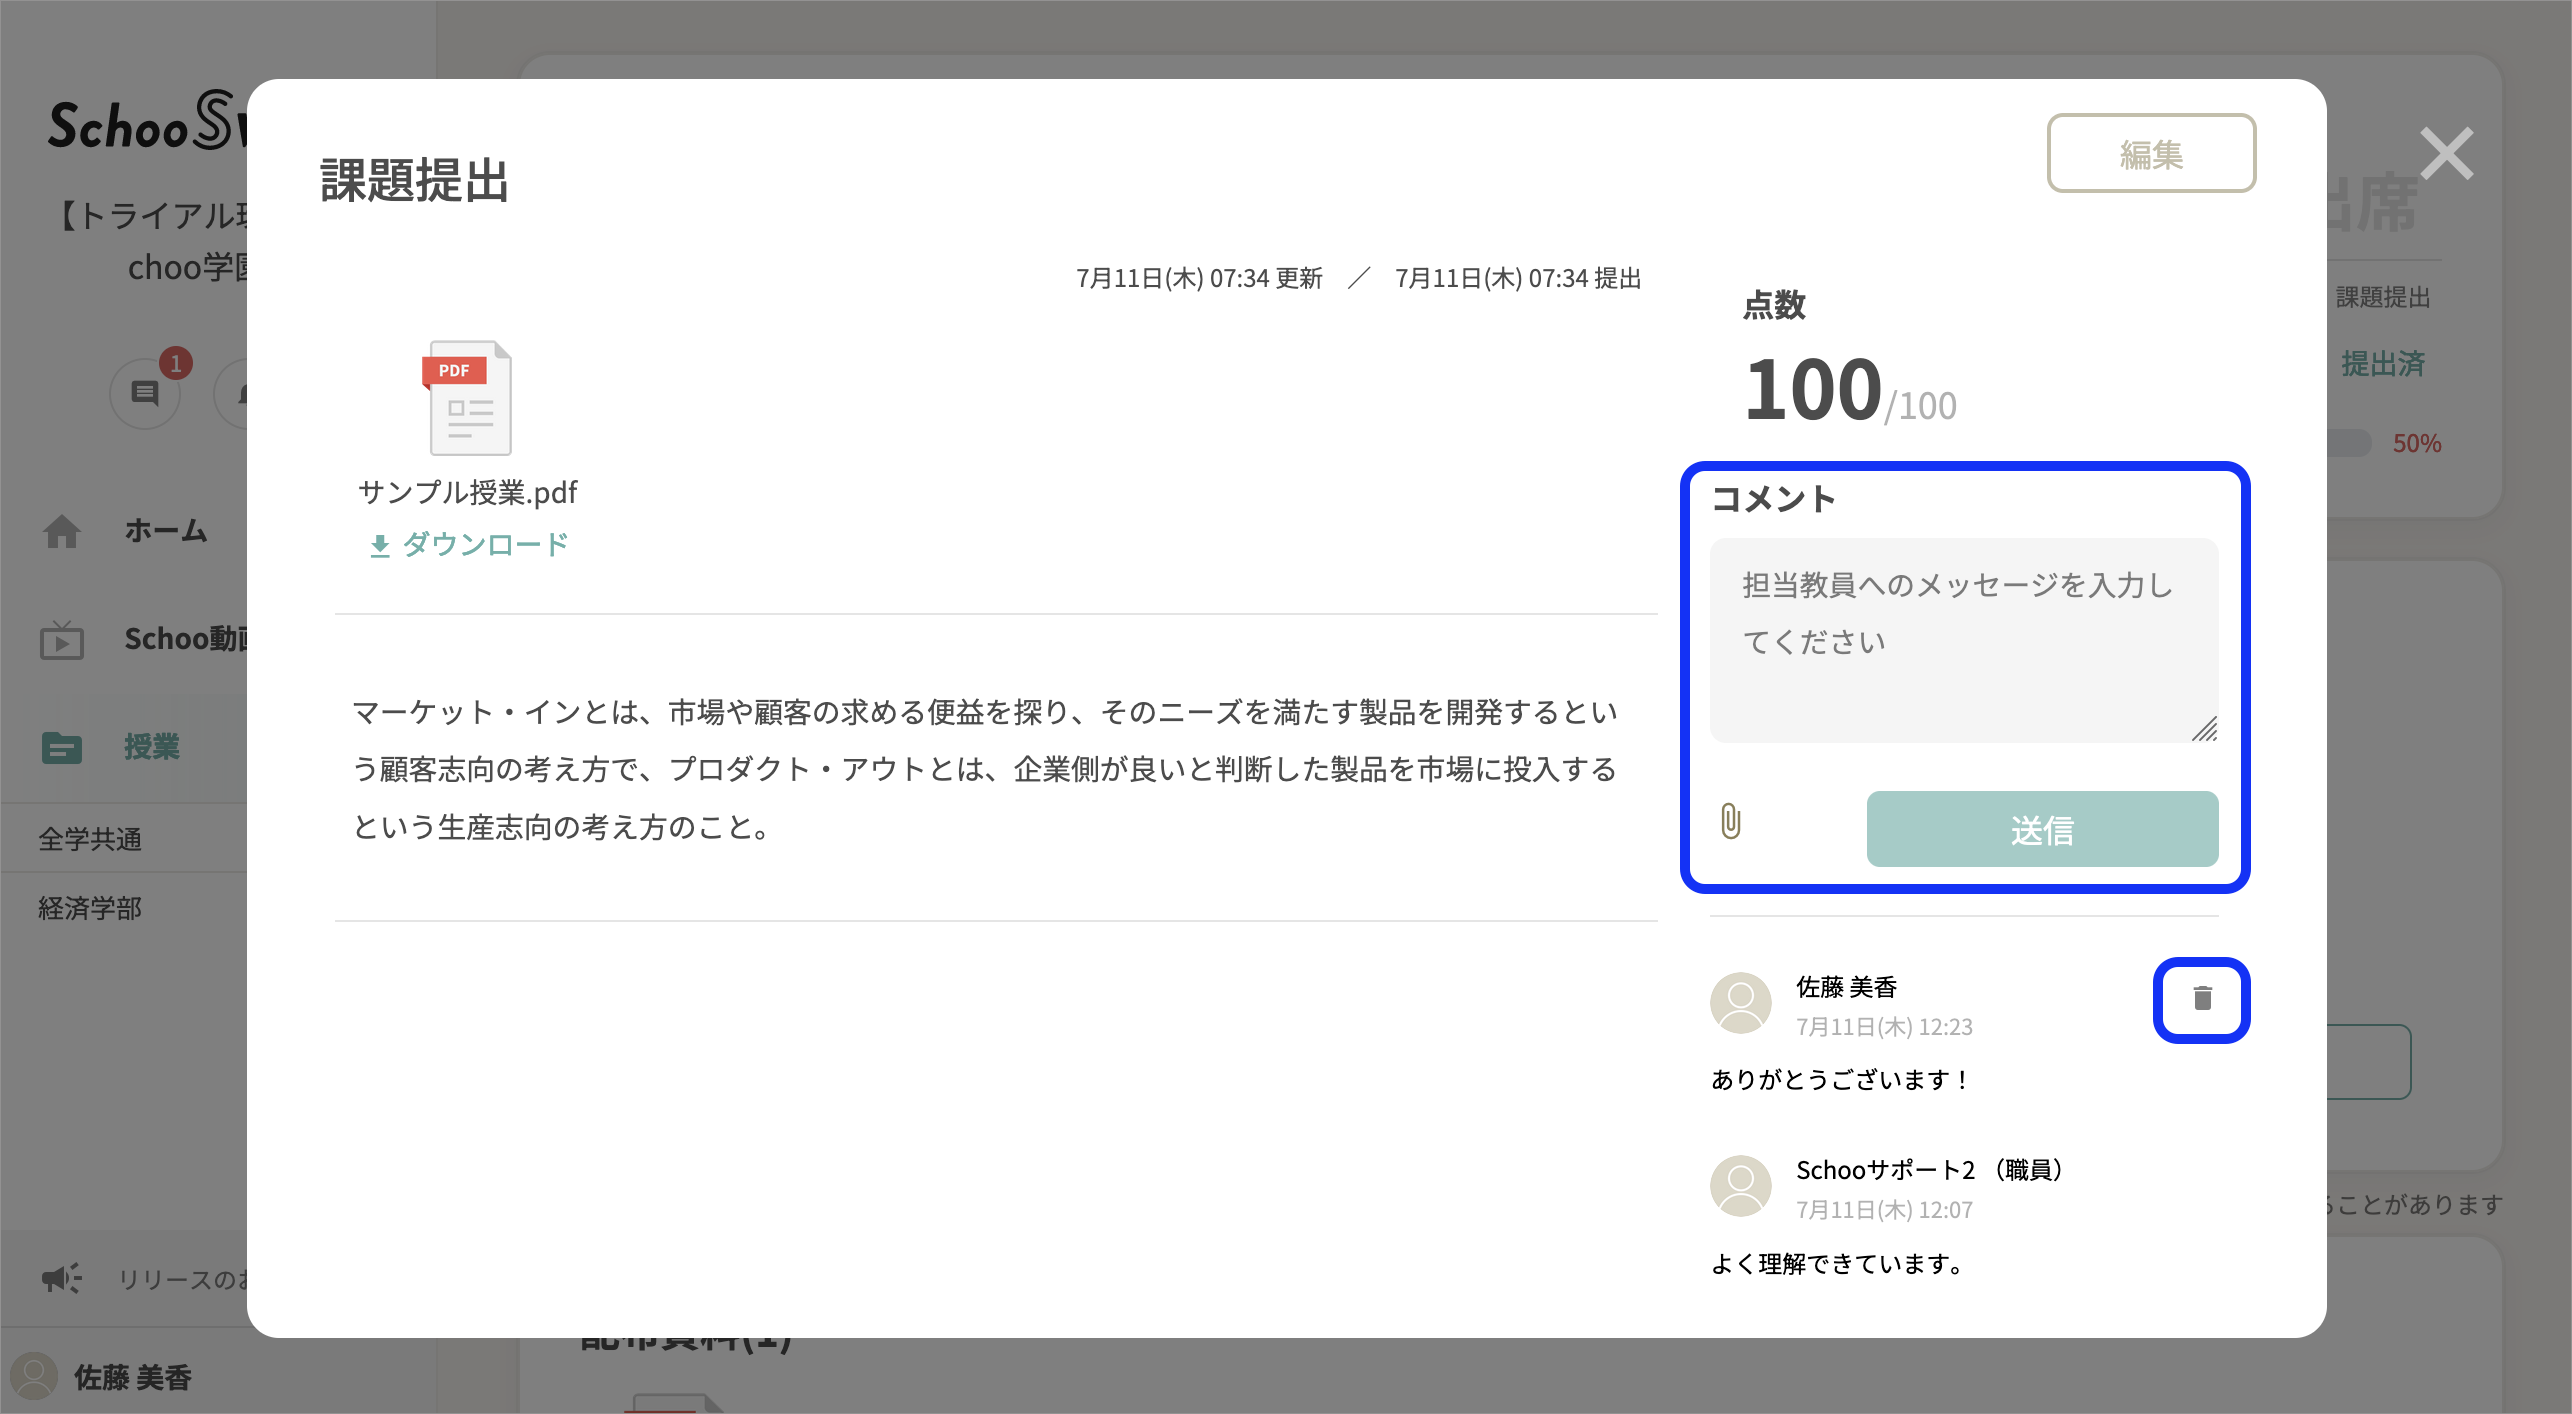Click the マーケット・イン answer paragraph
Screen dimensions: 2572x1414
(985, 769)
